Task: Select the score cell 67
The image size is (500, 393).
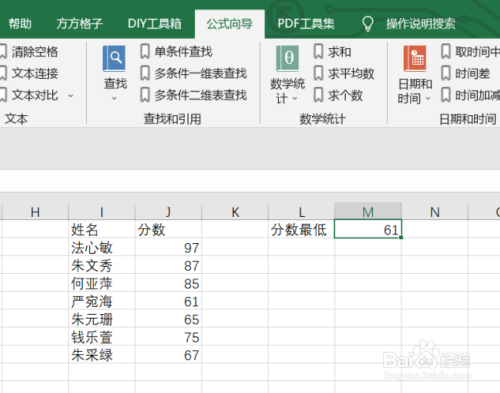Action: click(x=168, y=355)
